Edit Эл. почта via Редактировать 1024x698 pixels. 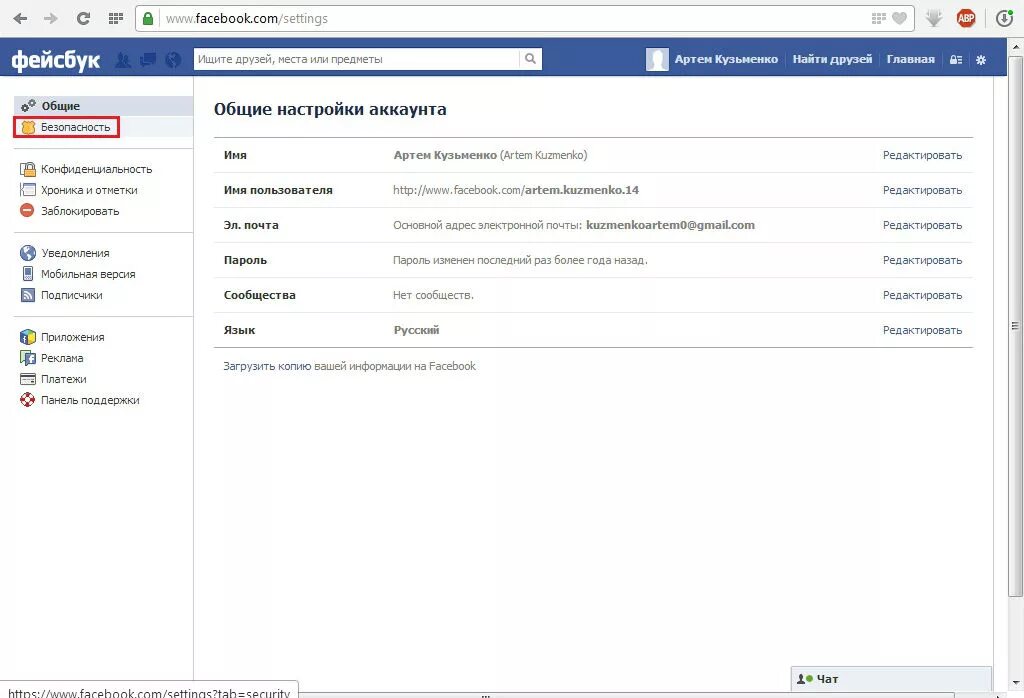coord(922,225)
